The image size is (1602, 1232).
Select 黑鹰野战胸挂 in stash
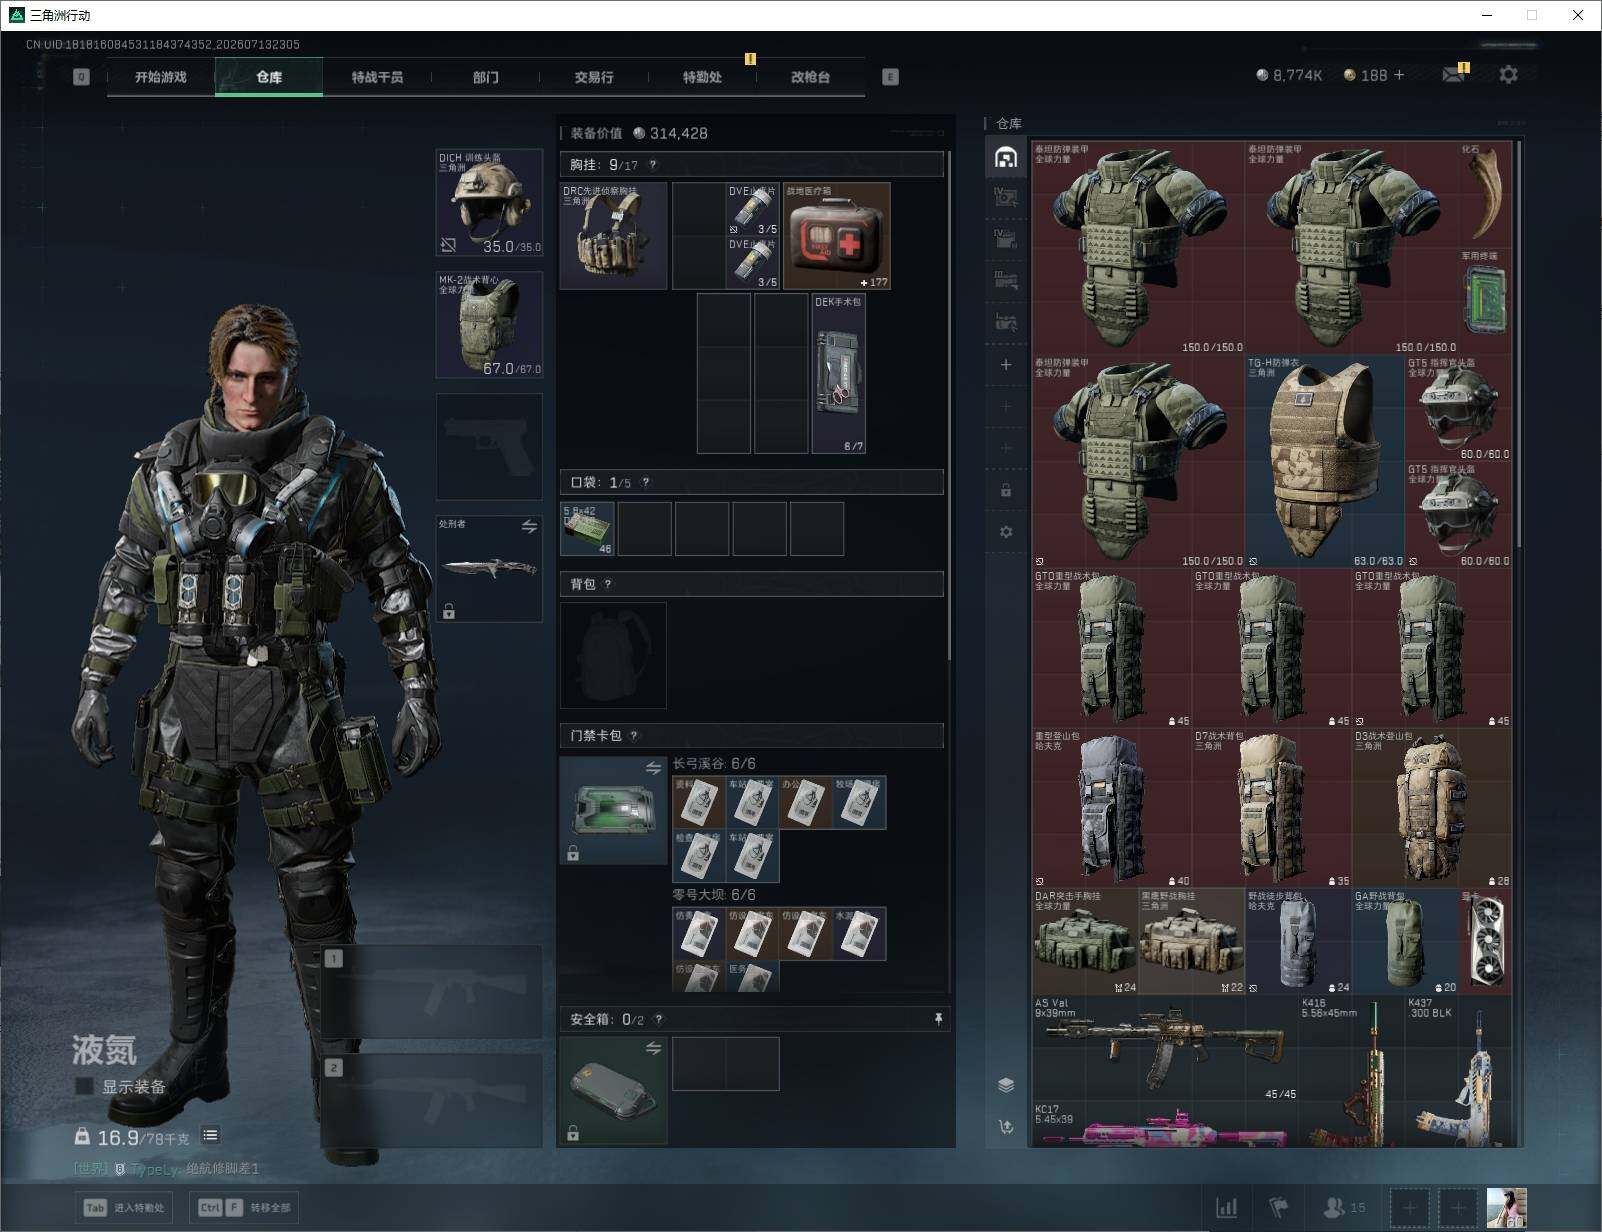click(1192, 942)
